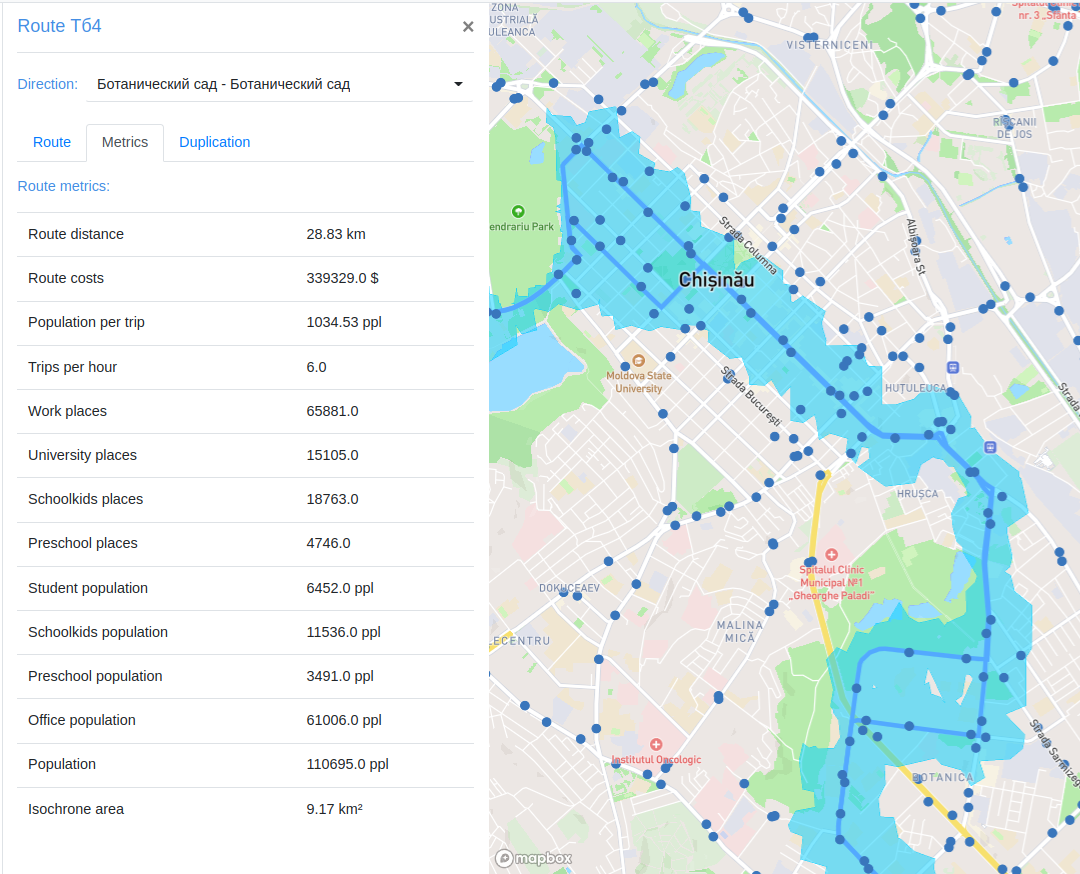1080x874 pixels.
Task: Click the Chișinău city label on map
Action: pos(716,280)
